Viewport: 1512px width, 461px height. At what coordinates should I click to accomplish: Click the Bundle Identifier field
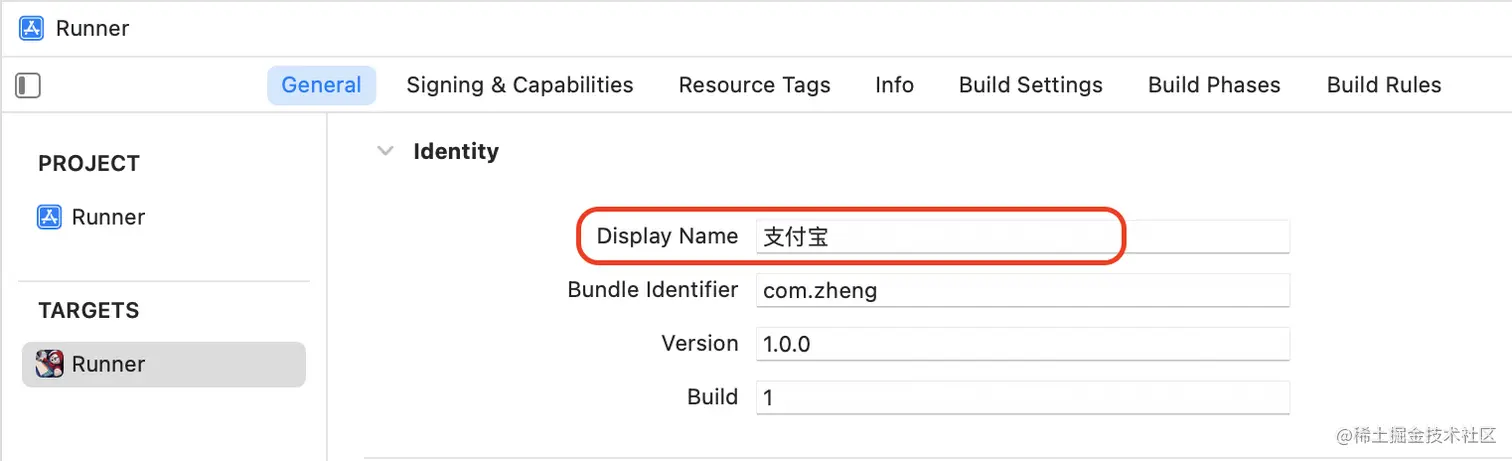[x=1022, y=290]
